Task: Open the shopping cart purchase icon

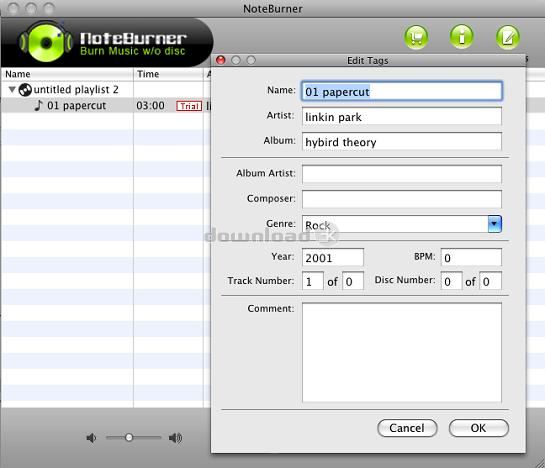Action: (x=416, y=37)
